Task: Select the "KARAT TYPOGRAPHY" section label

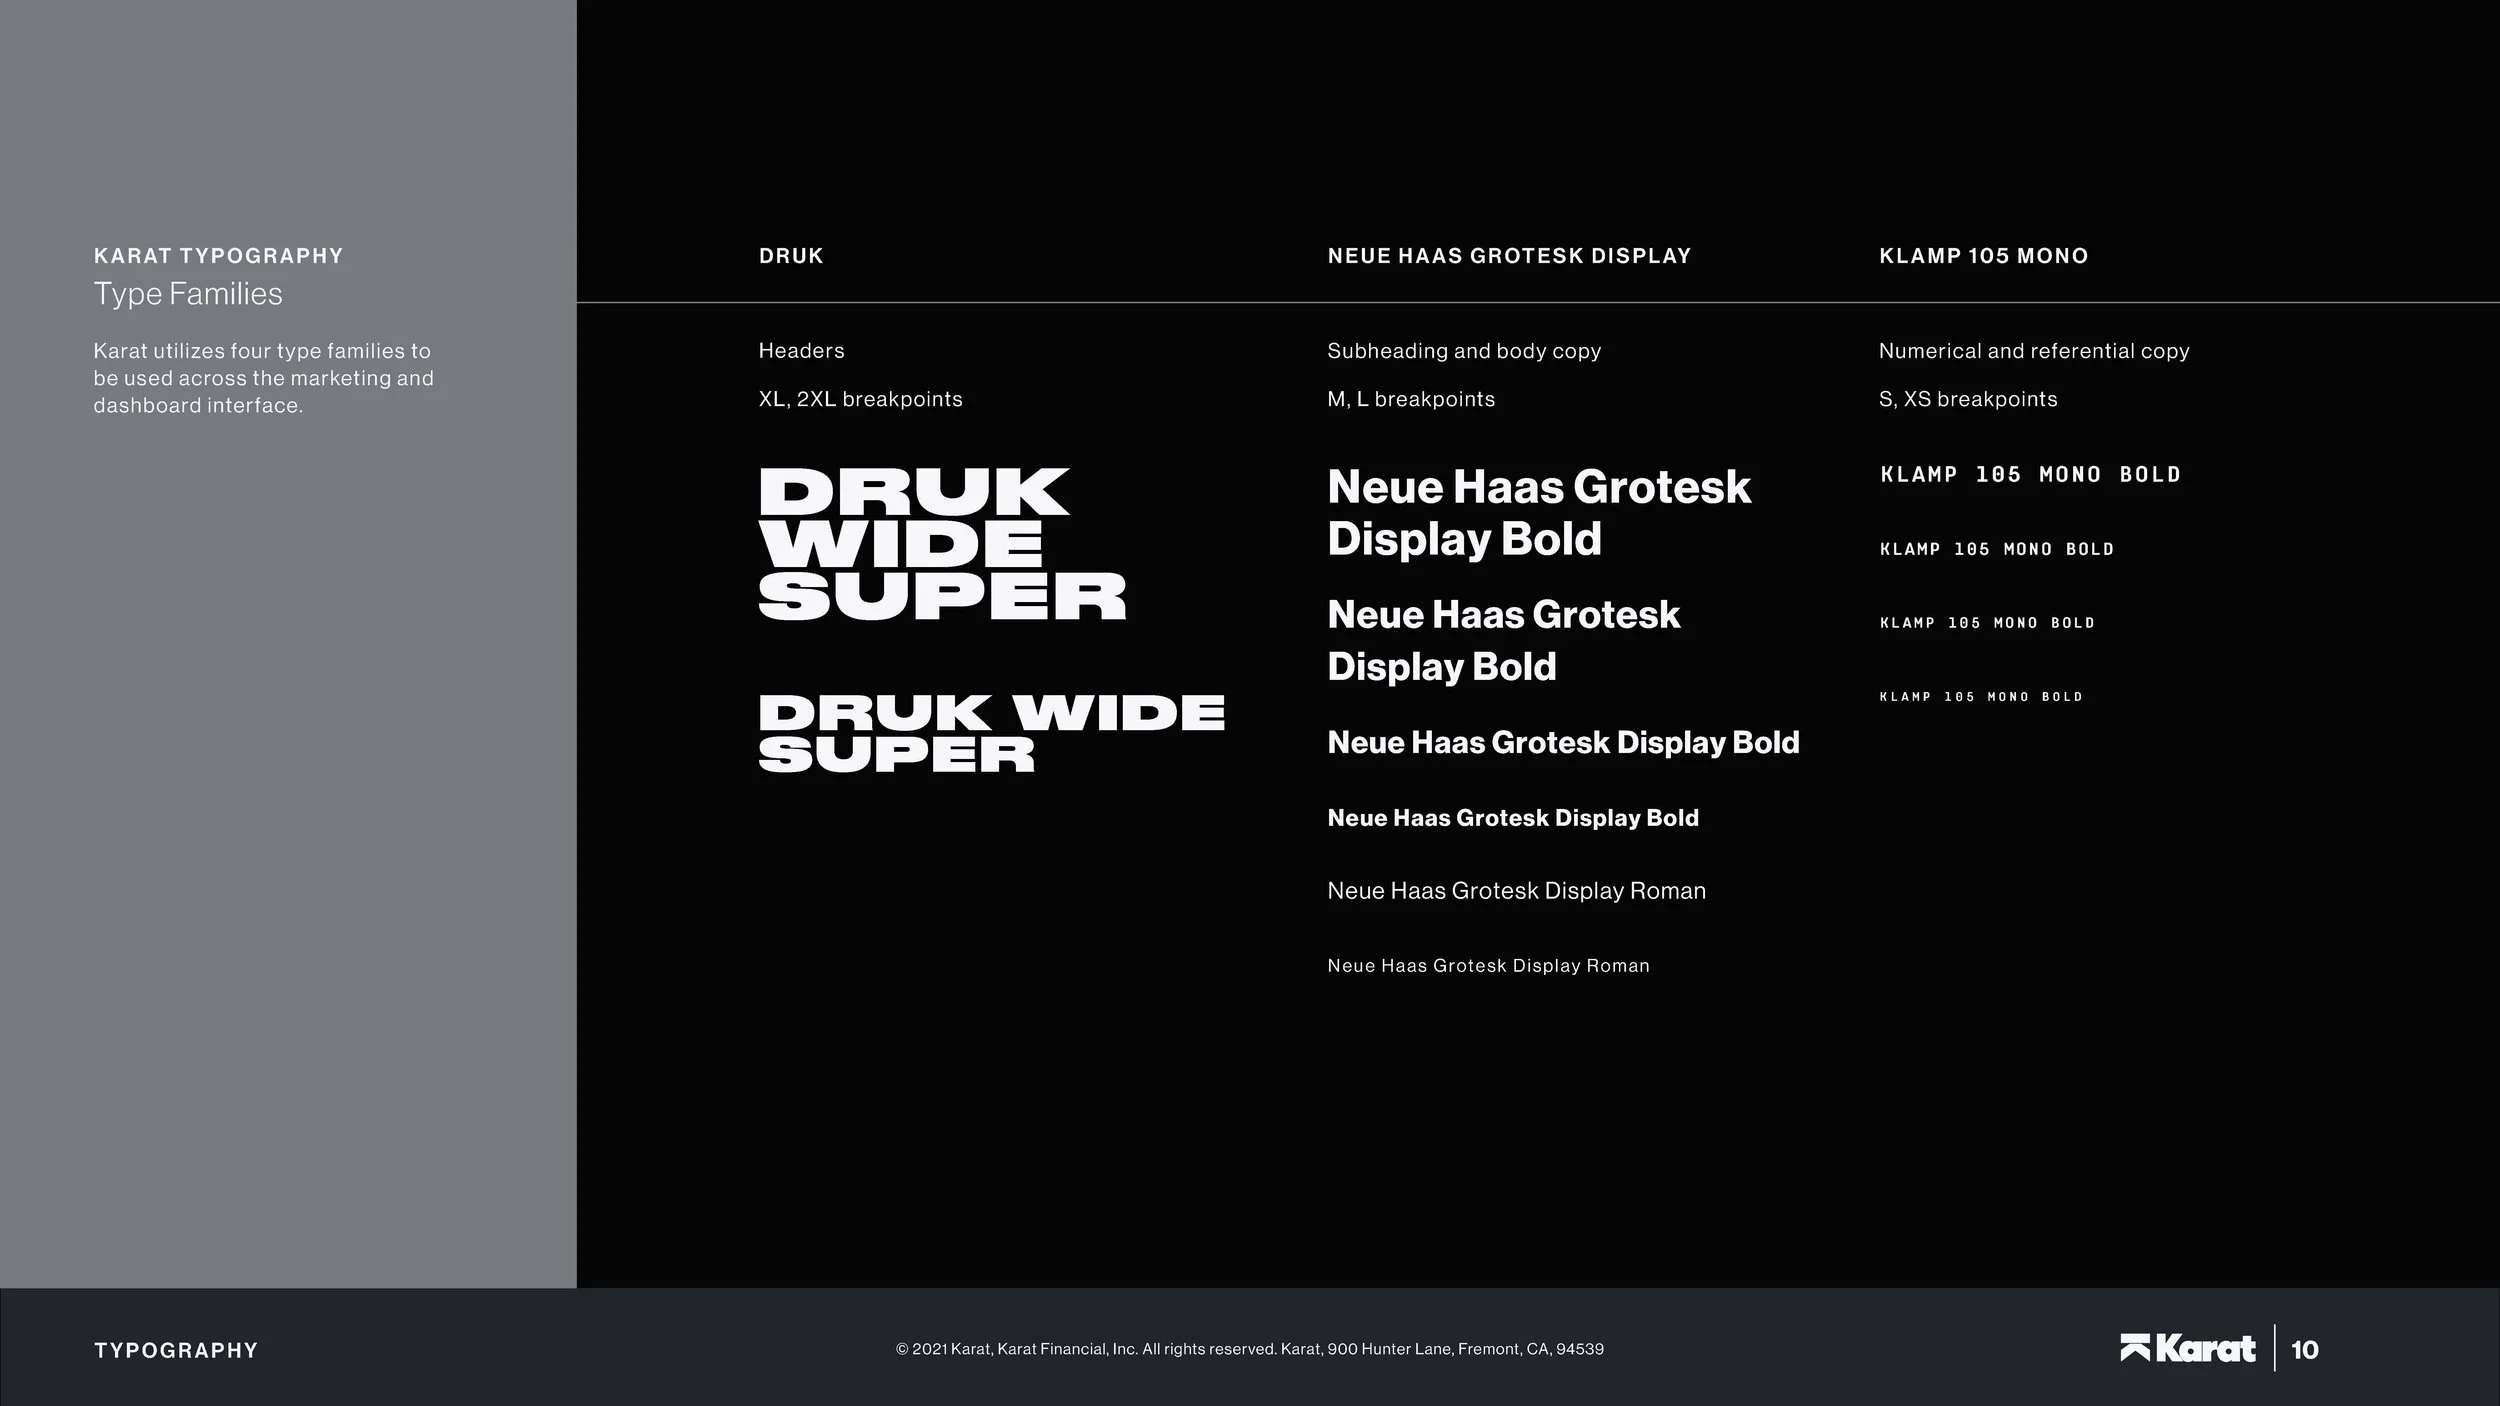Action: 218,256
